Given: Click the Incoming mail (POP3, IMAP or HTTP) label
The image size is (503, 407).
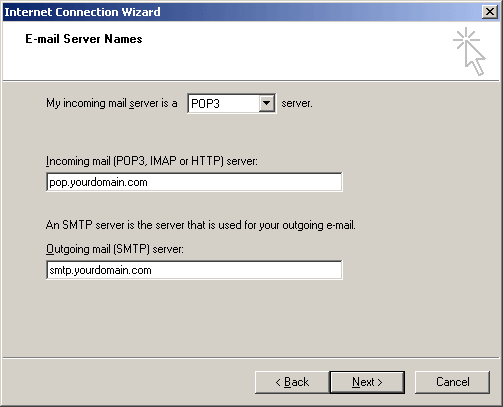Looking at the screenshot, I should point(152,161).
